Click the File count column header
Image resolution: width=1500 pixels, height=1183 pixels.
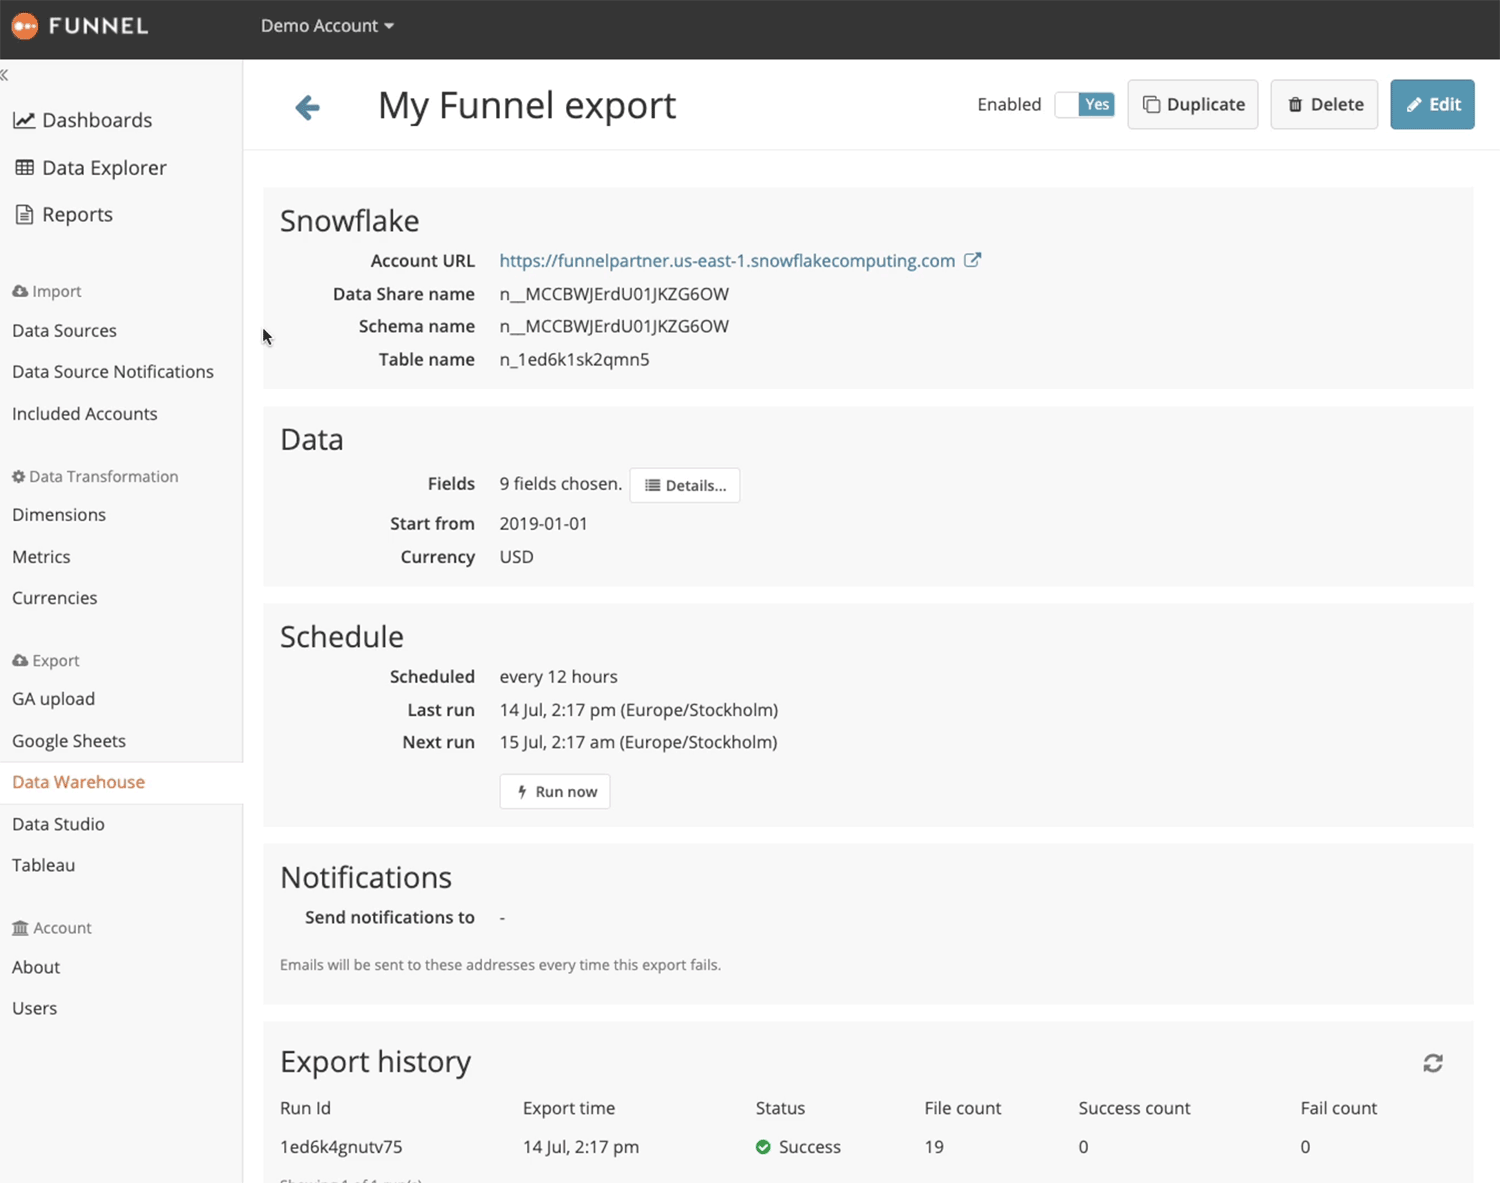tap(963, 1108)
